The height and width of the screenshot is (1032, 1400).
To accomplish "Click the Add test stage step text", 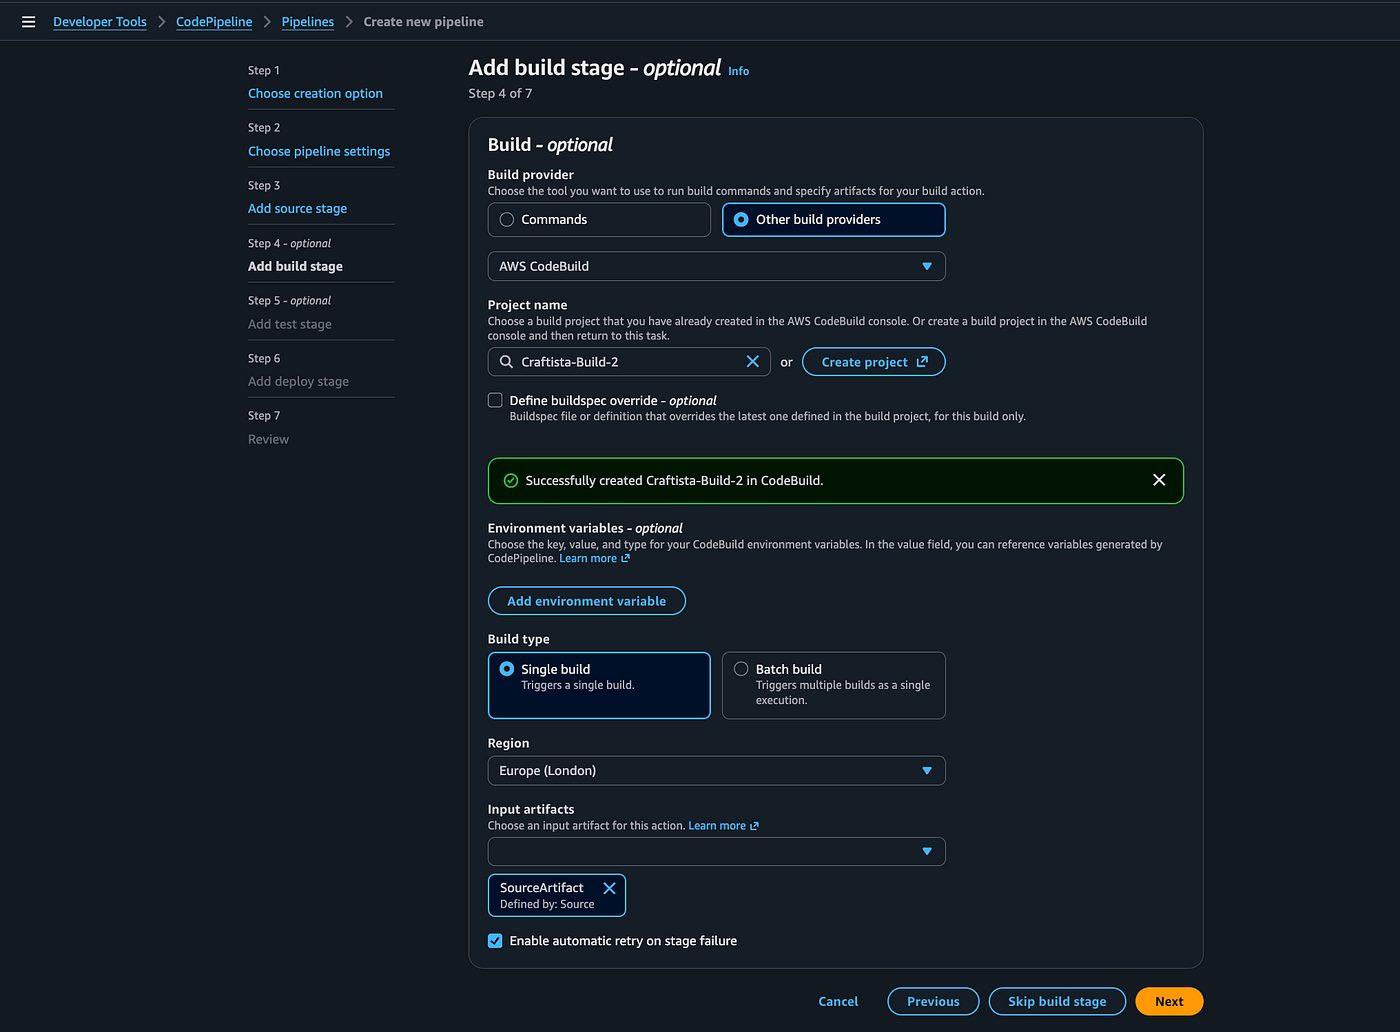I will pyautogui.click(x=290, y=324).
